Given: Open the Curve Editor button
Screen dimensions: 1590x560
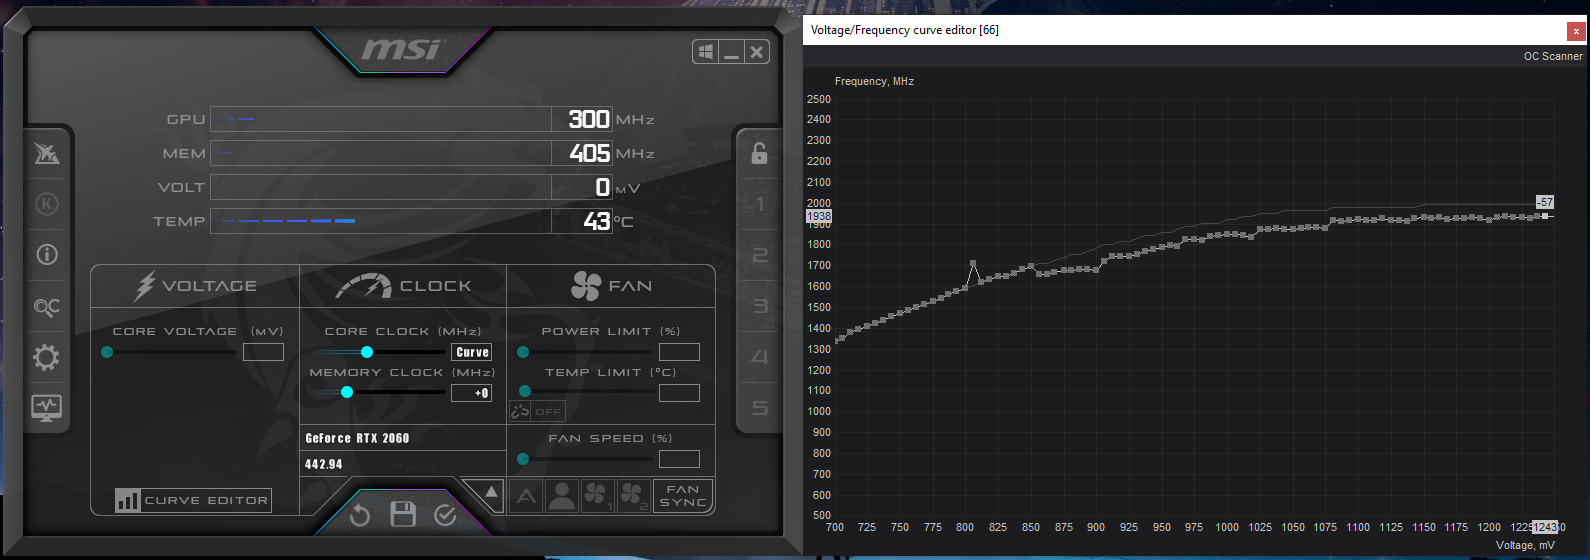Looking at the screenshot, I should pos(193,500).
